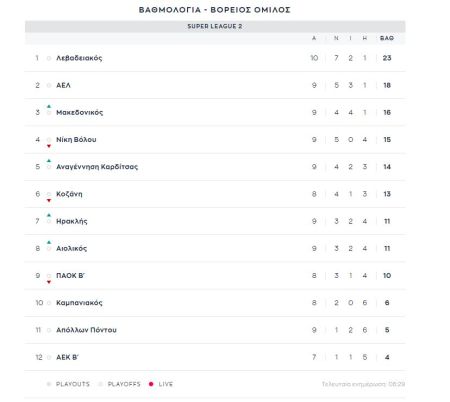Click the green up arrow beside Αιολικός

pos(49,242)
